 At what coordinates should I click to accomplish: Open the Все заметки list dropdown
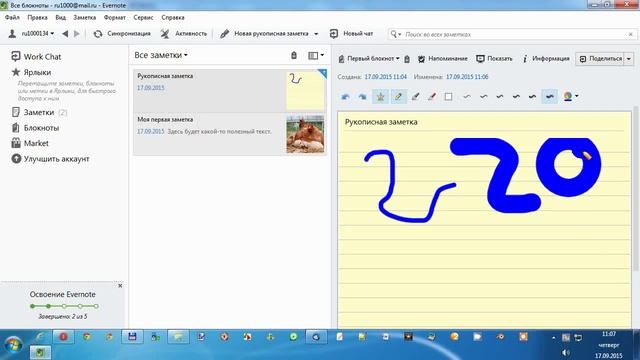tap(161, 55)
